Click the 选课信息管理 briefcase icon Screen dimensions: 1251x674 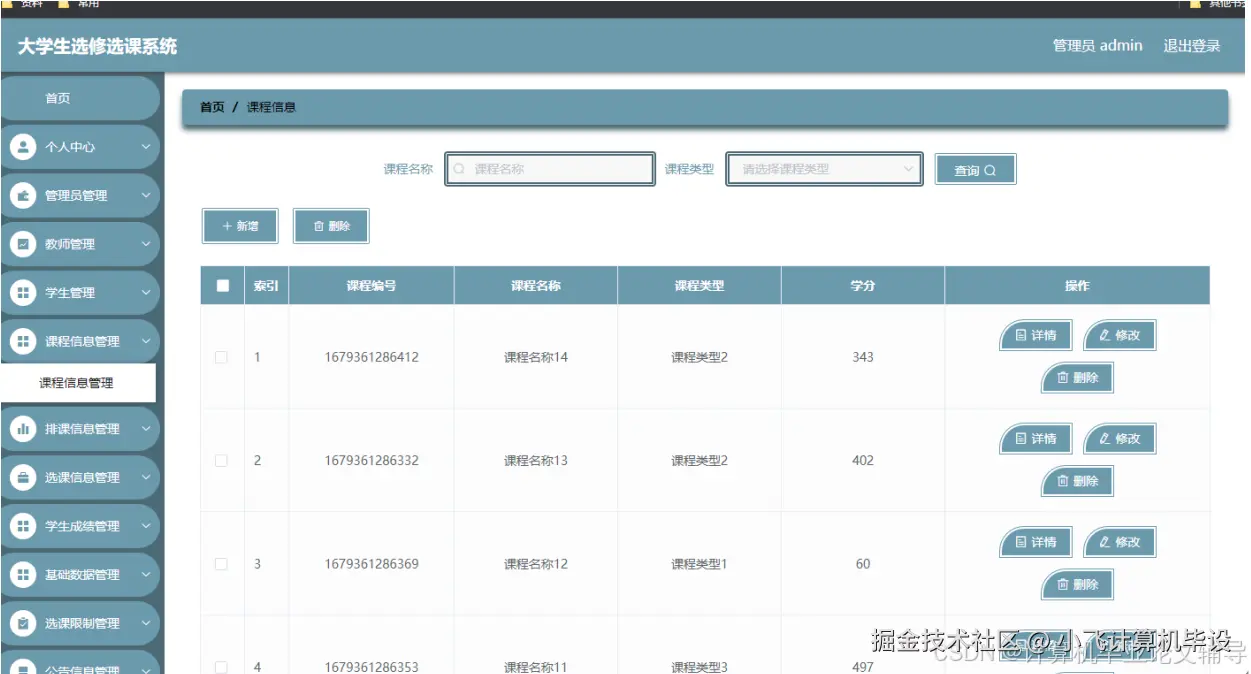click(x=23, y=478)
